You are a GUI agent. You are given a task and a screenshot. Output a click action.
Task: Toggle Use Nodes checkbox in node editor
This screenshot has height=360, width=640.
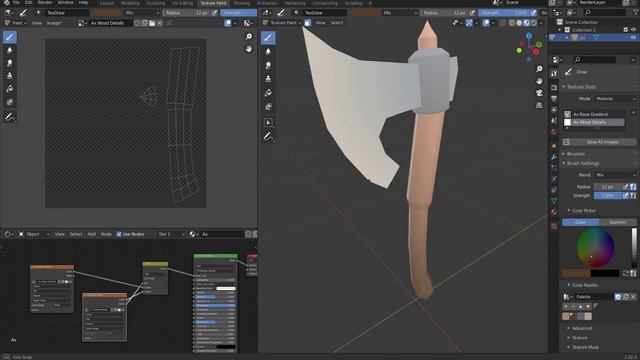[119, 234]
